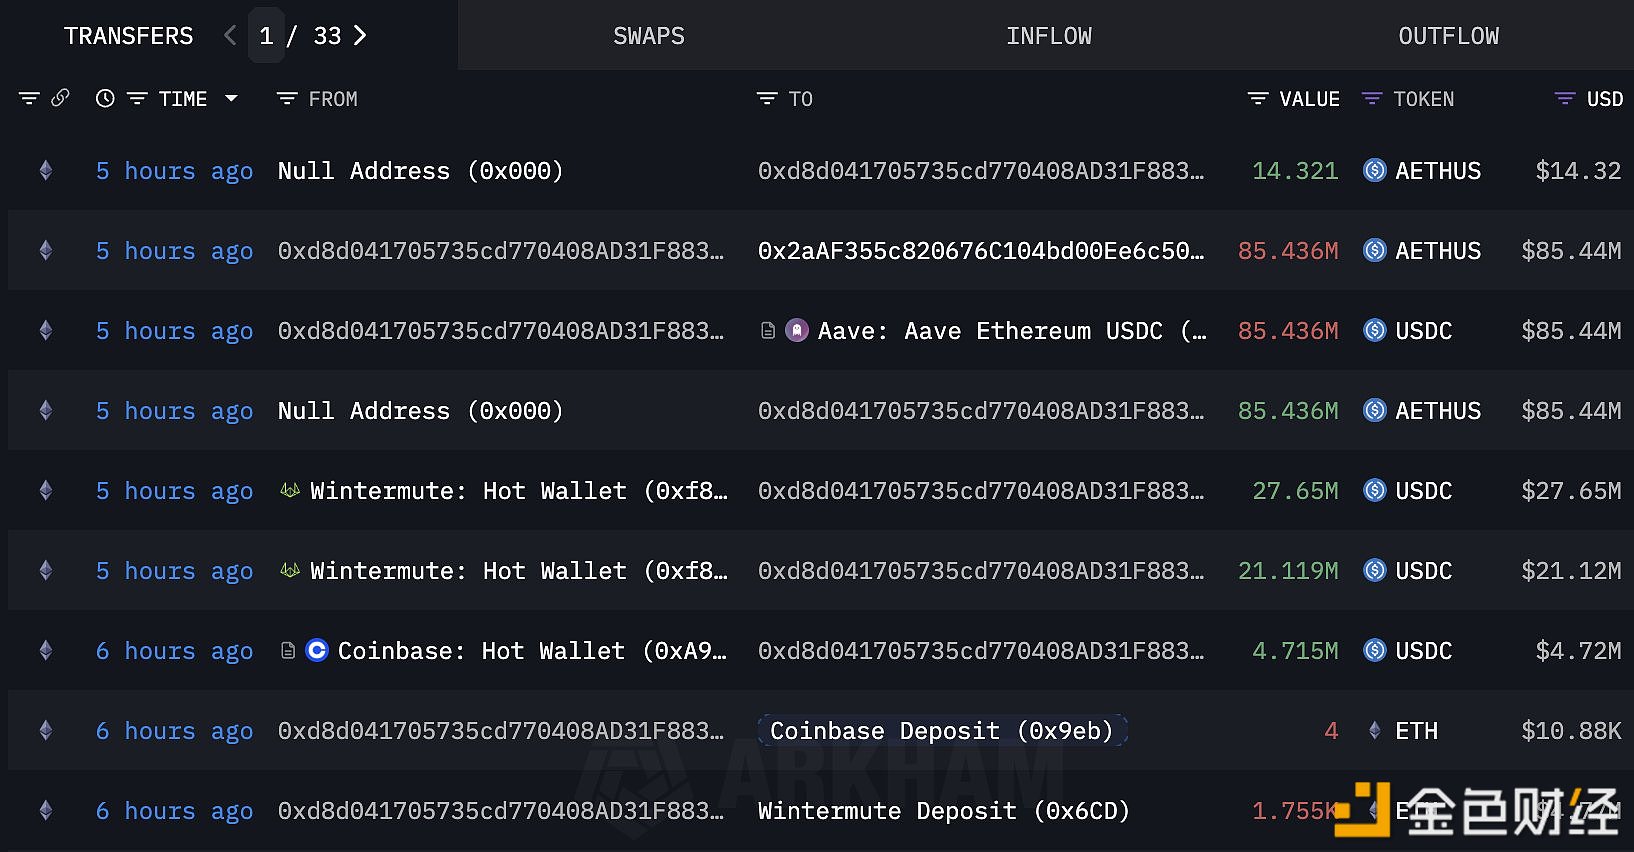Image resolution: width=1634 pixels, height=852 pixels.
Task: Open Coinbase Deposit (0x9eb) address link
Action: tap(941, 731)
